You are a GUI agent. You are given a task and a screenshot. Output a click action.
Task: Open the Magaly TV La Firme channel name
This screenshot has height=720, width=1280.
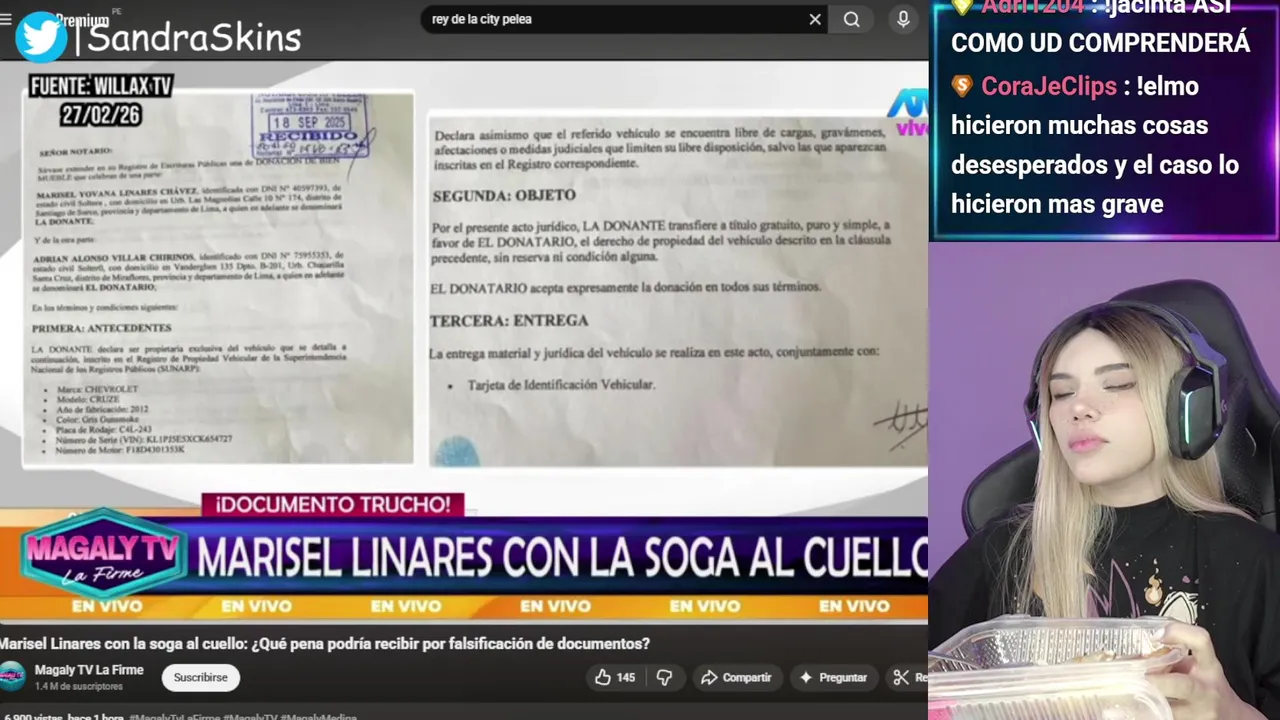tap(89, 670)
